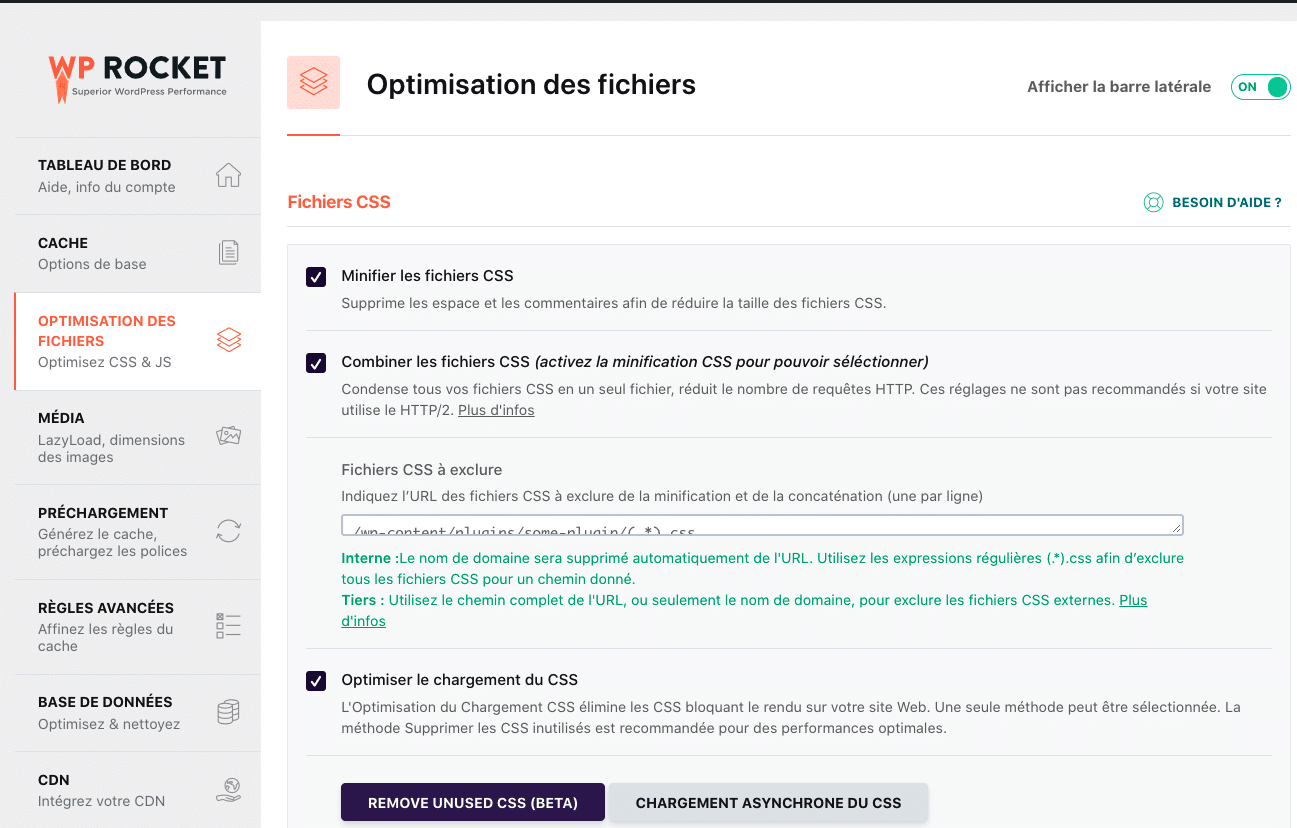Click the Média image icon
This screenshot has height=828, width=1297.
tap(228, 435)
